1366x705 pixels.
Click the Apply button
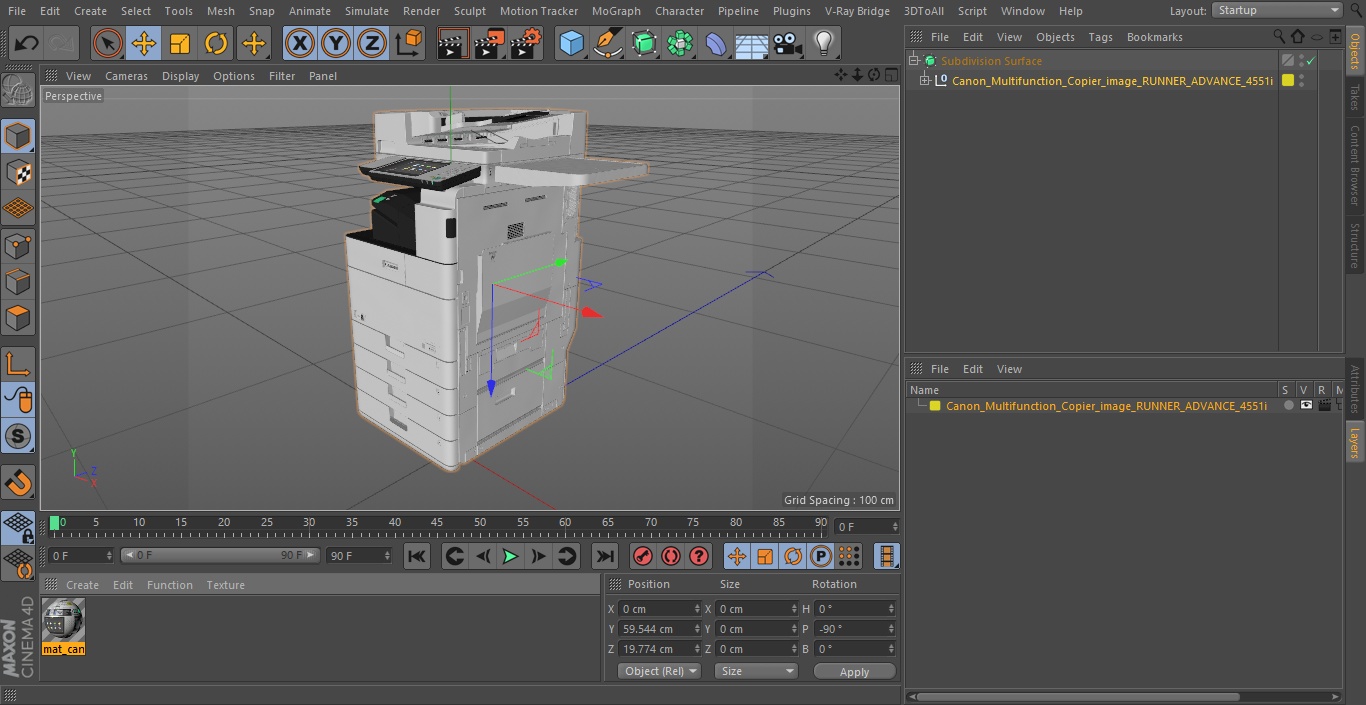point(854,672)
